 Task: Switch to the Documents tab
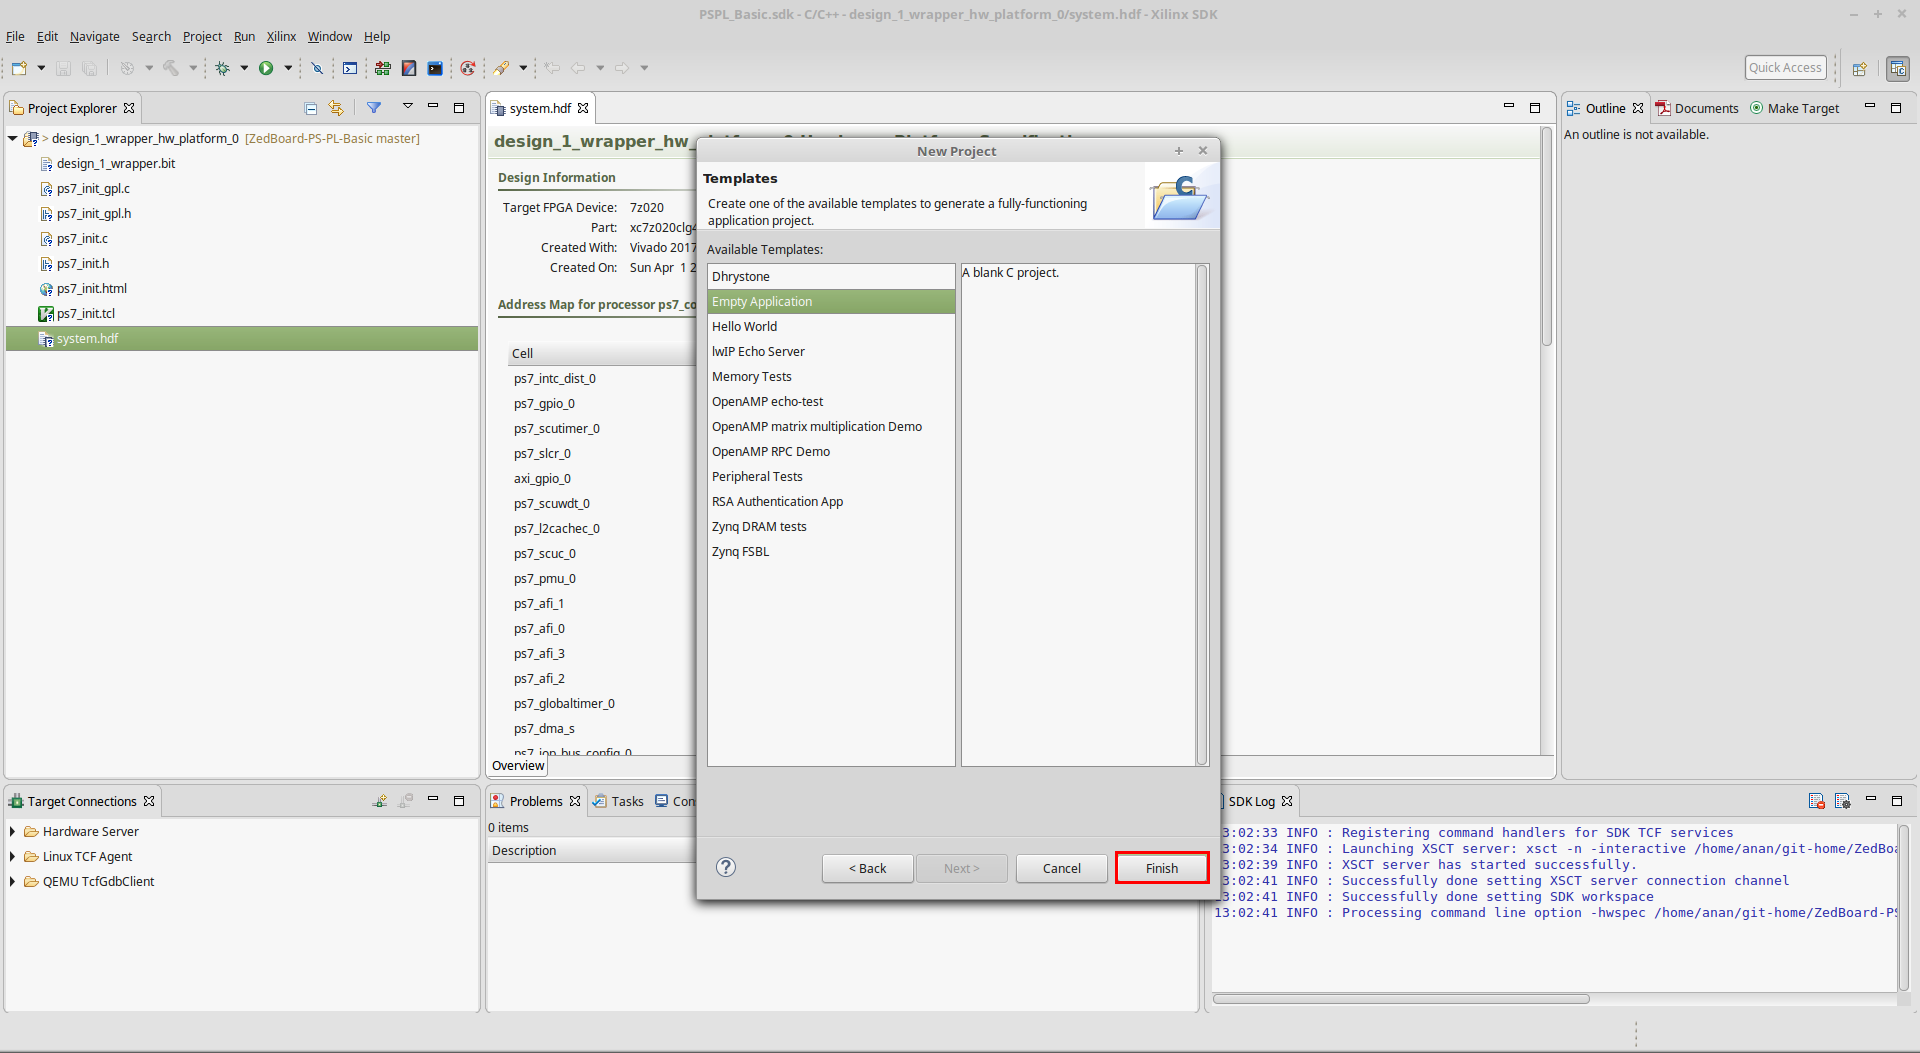(1697, 108)
